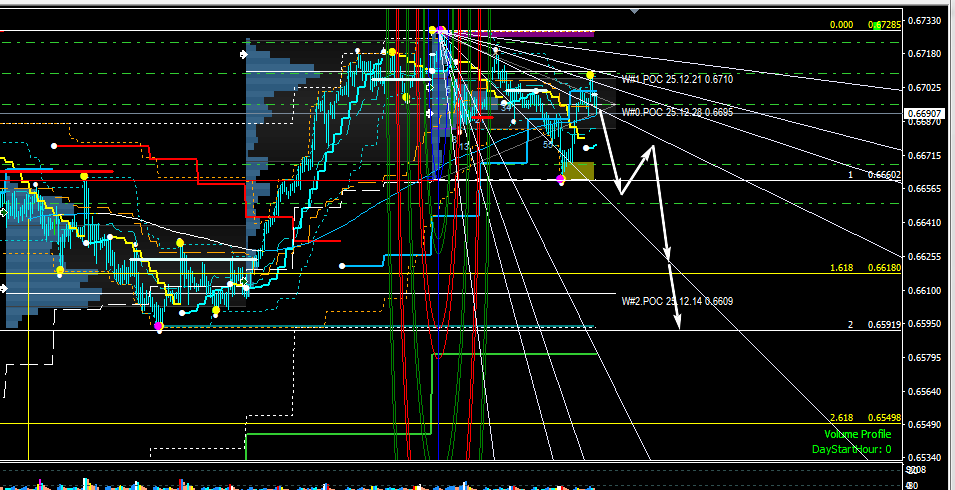Click the W#0.POC 25.12.28 0.6695 label

(677, 113)
